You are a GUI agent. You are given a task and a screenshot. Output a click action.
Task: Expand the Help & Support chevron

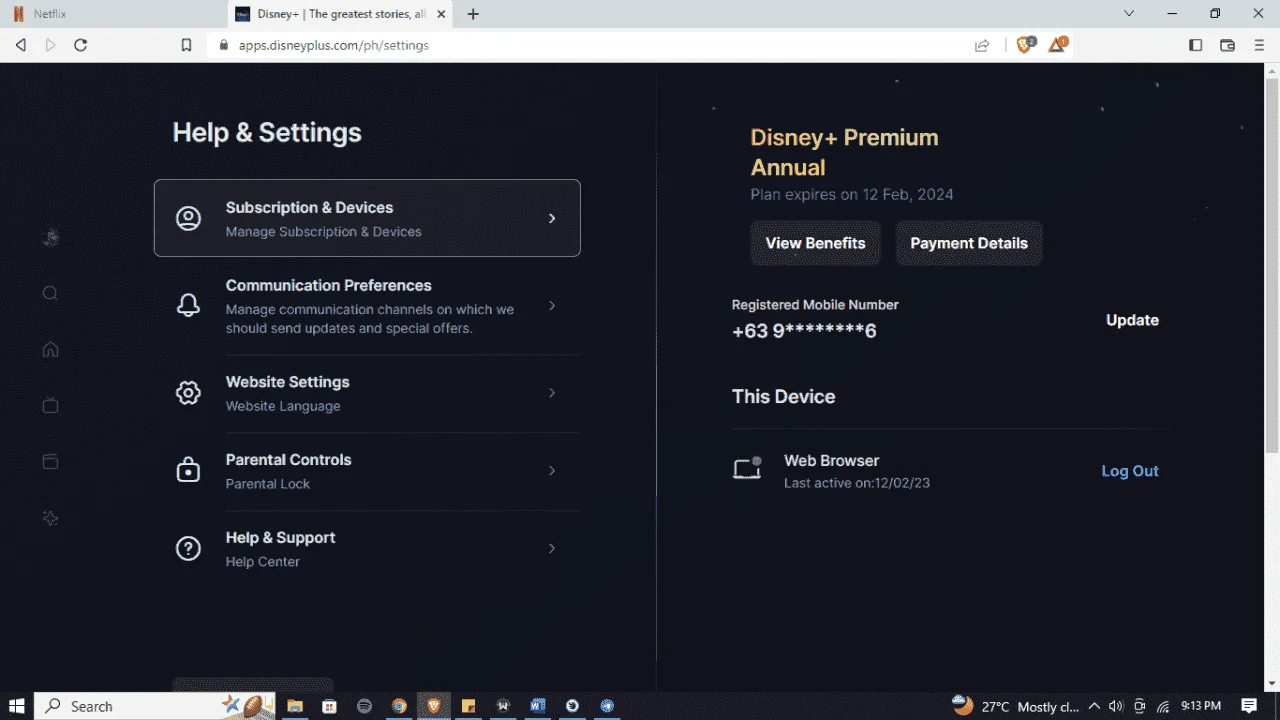(x=552, y=548)
